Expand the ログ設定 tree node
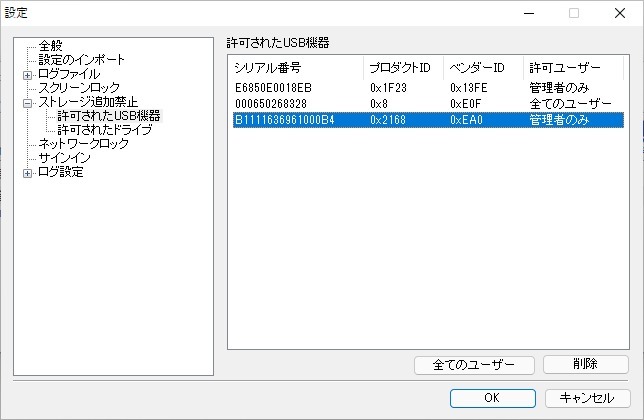Image resolution: width=644 pixels, height=420 pixels. point(27,173)
